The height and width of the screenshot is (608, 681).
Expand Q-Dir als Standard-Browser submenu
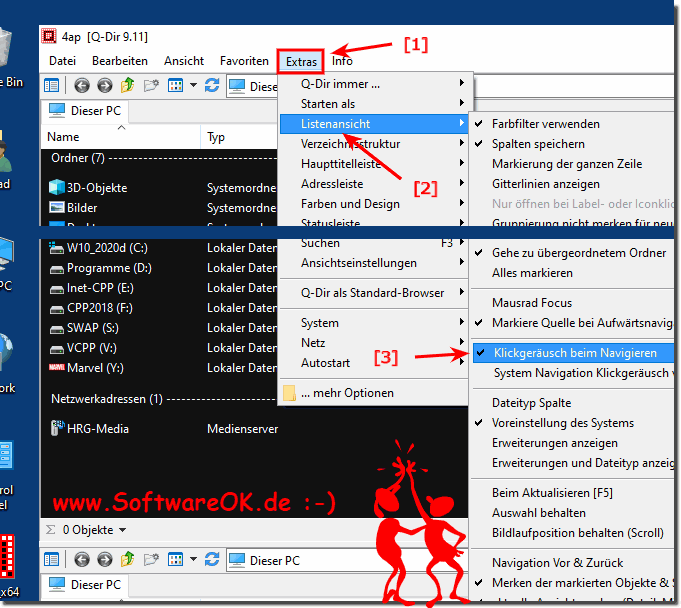(x=374, y=293)
